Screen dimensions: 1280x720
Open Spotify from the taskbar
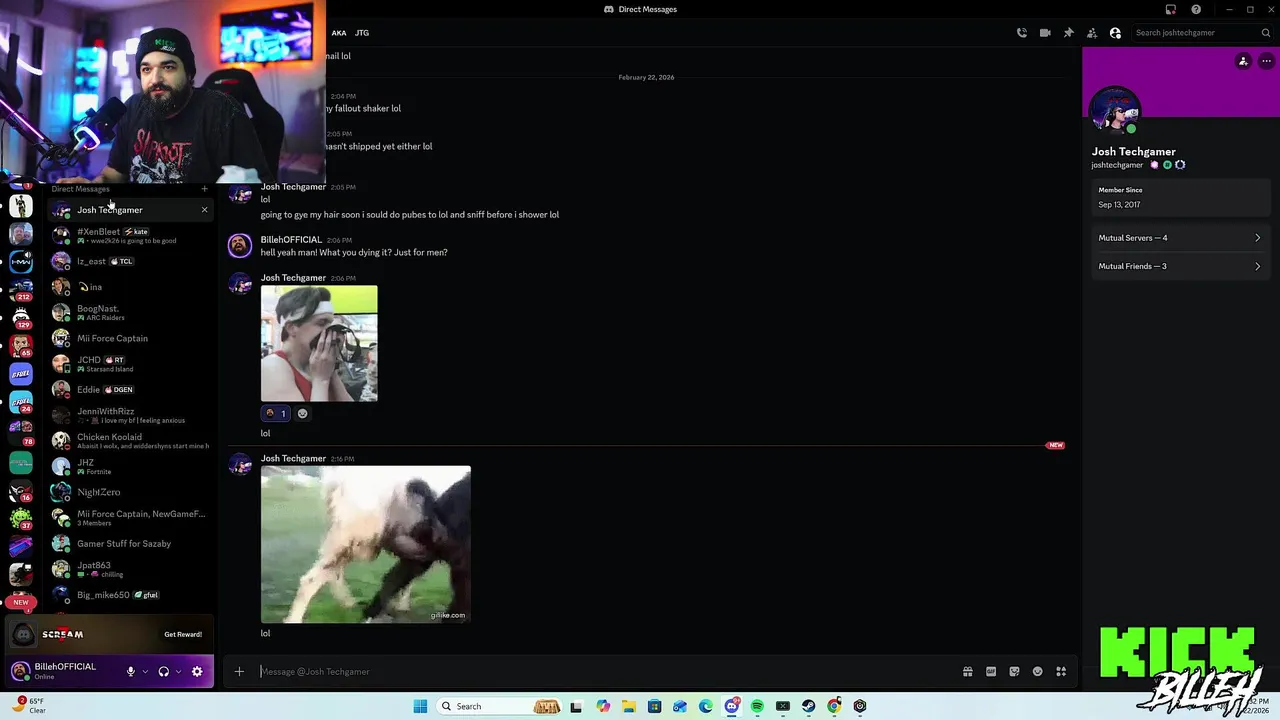757,706
